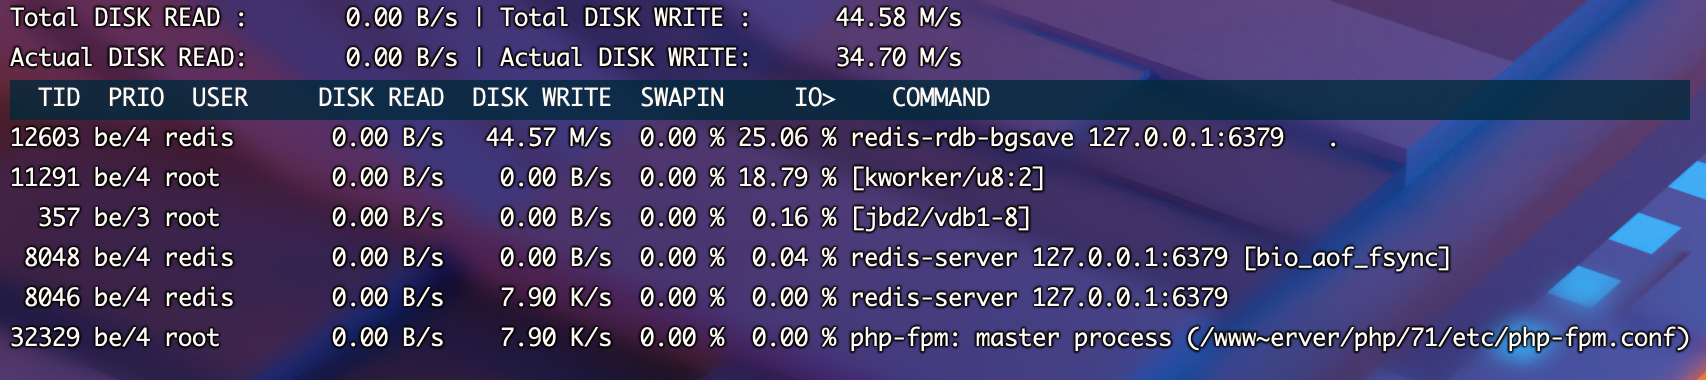Viewport: 1706px width, 380px height.
Task: Click the be/3 priority value
Action: (x=122, y=218)
